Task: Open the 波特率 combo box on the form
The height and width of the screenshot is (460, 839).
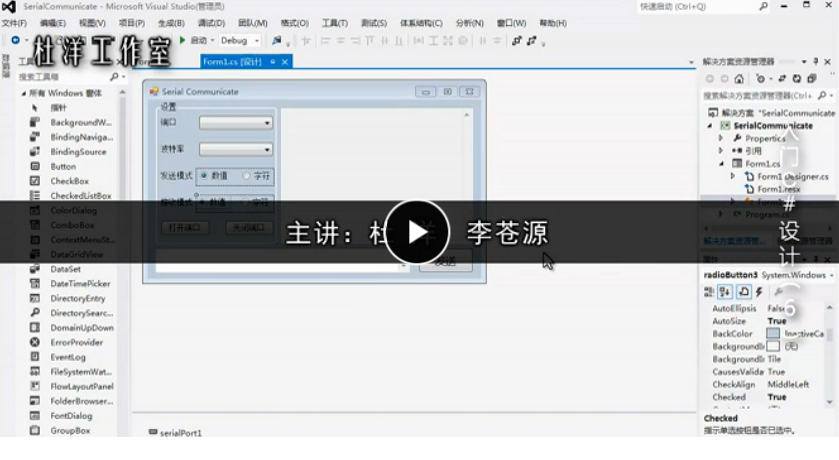Action: tap(267, 149)
